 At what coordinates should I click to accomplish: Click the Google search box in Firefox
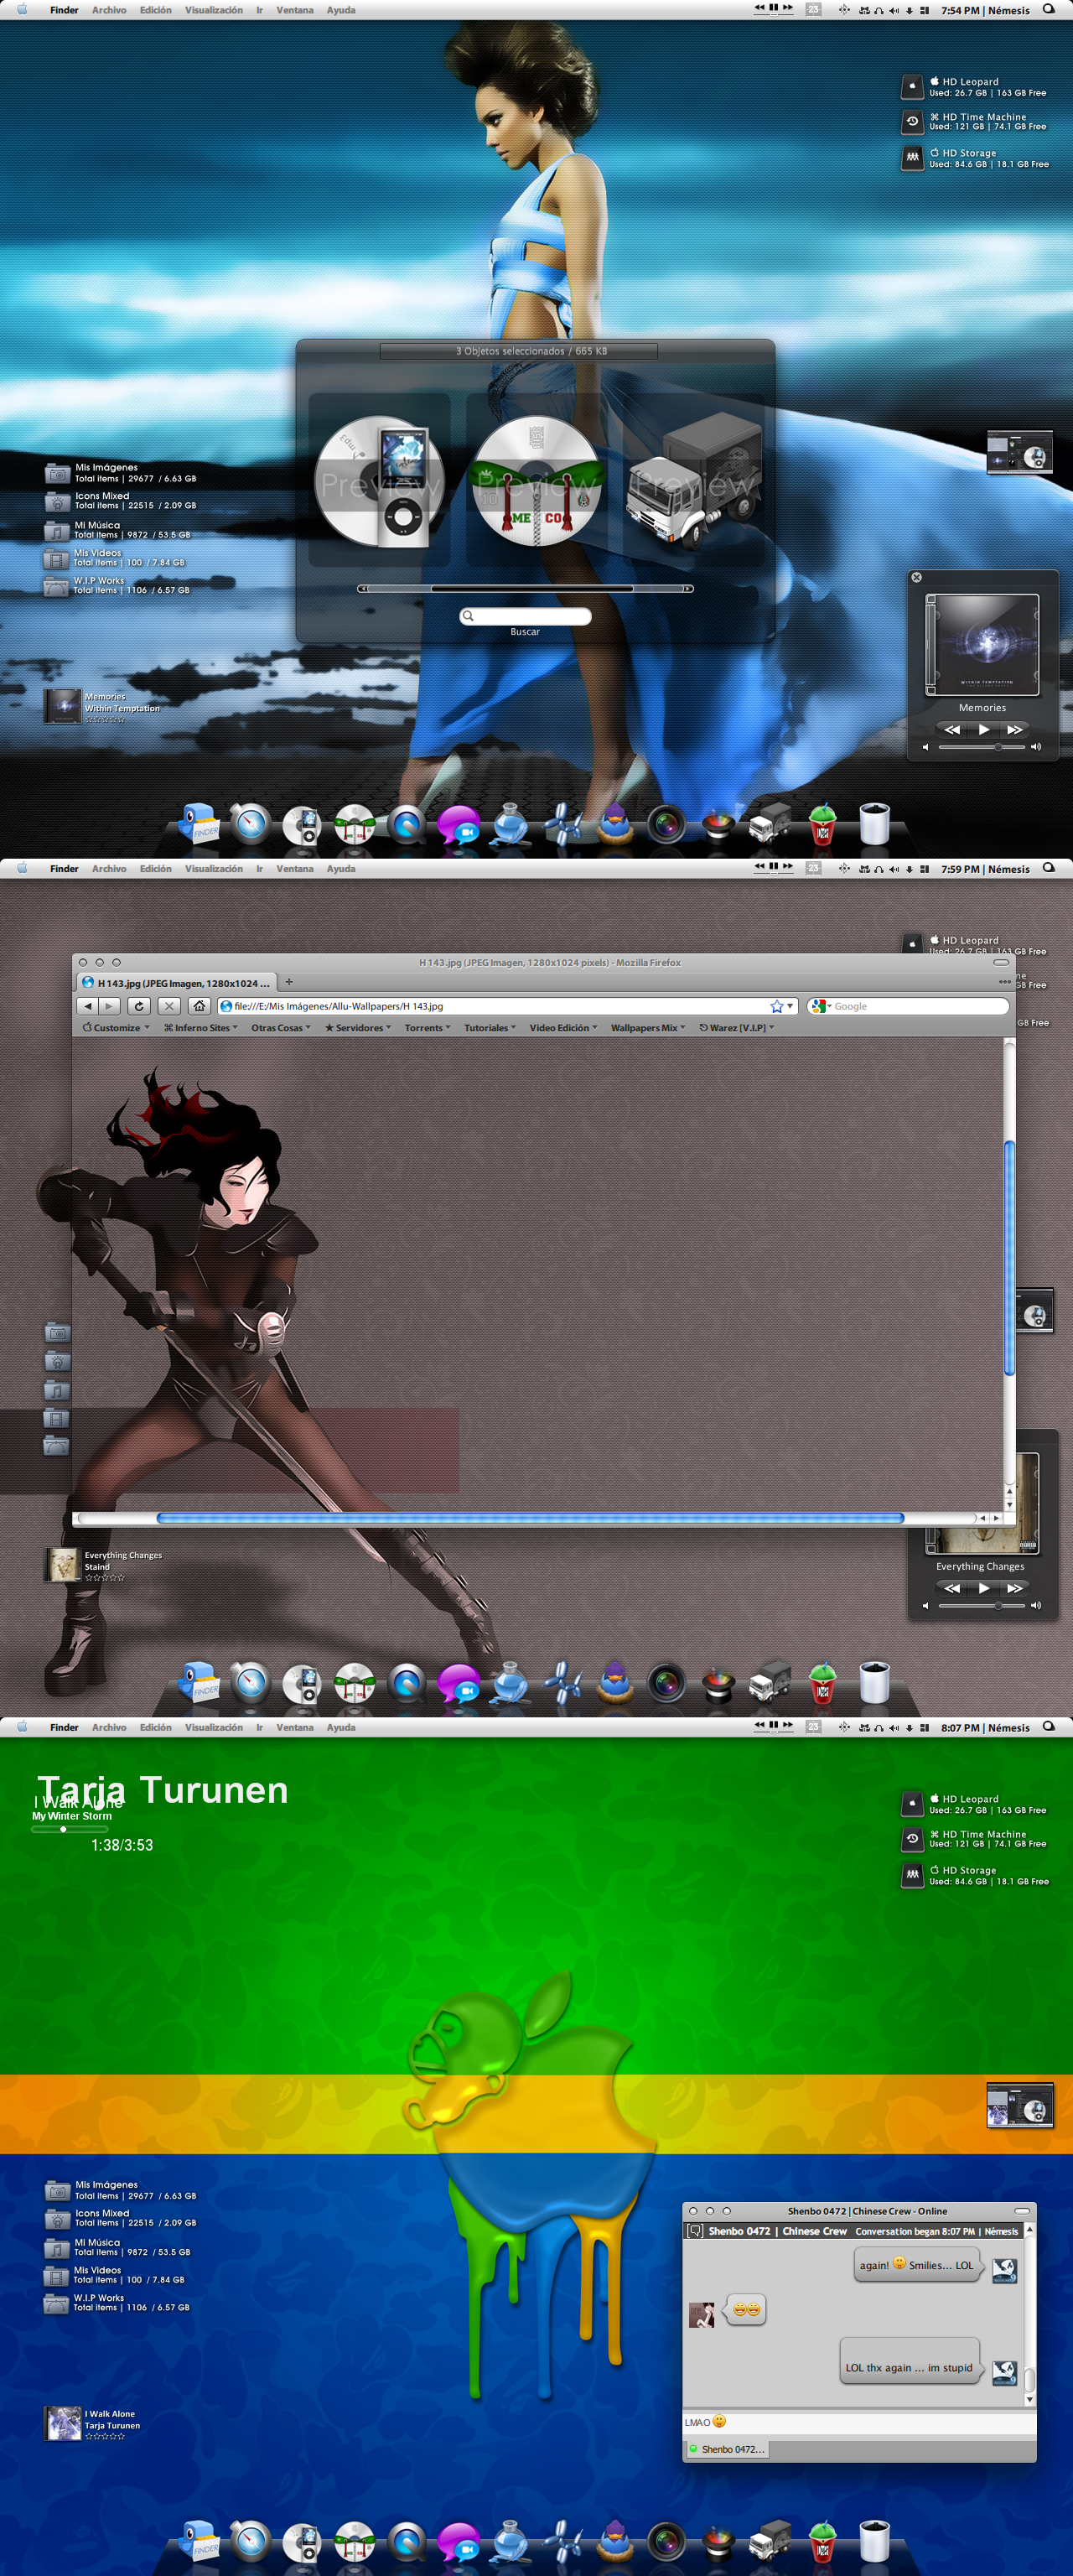tap(907, 1006)
